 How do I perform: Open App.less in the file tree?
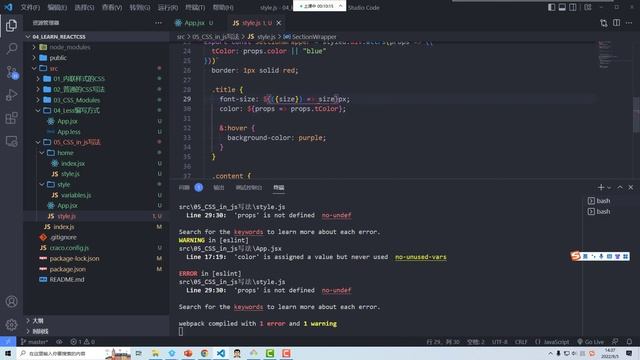[x=69, y=132]
